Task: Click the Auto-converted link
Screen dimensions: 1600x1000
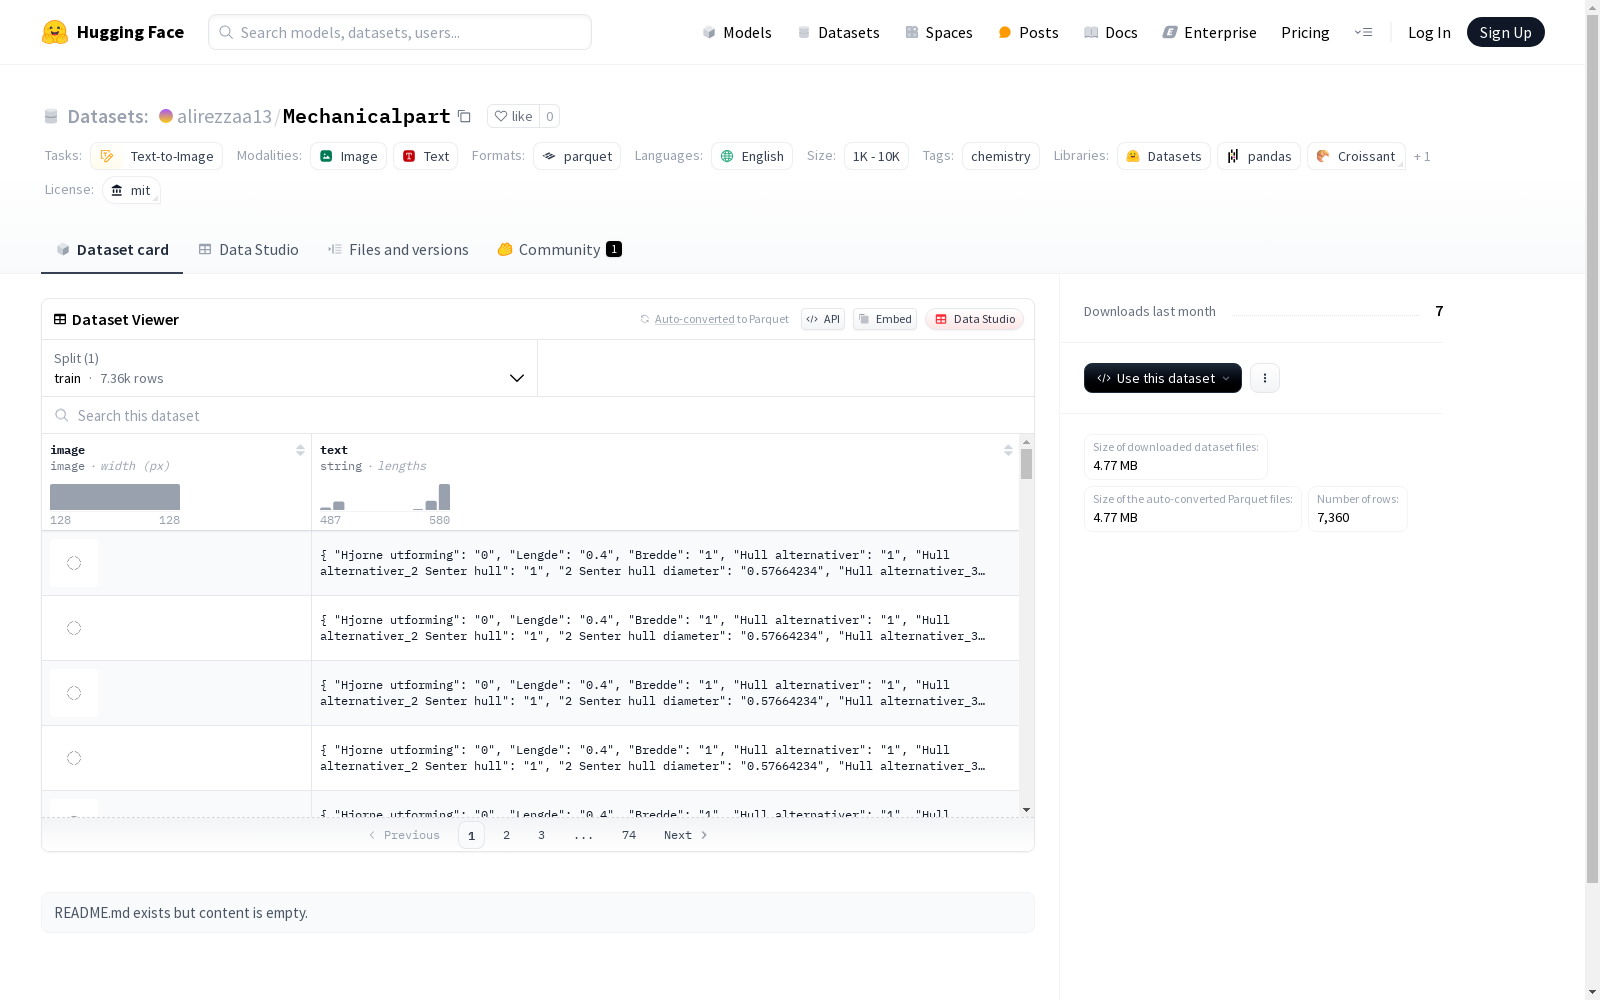Action: tap(694, 319)
